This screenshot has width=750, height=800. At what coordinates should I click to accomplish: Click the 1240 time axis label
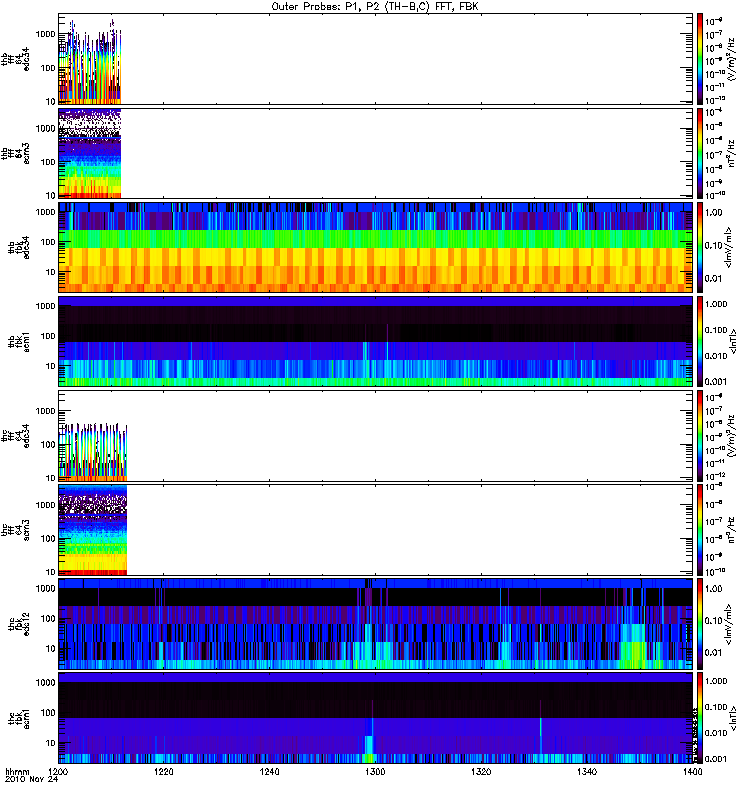269,771
